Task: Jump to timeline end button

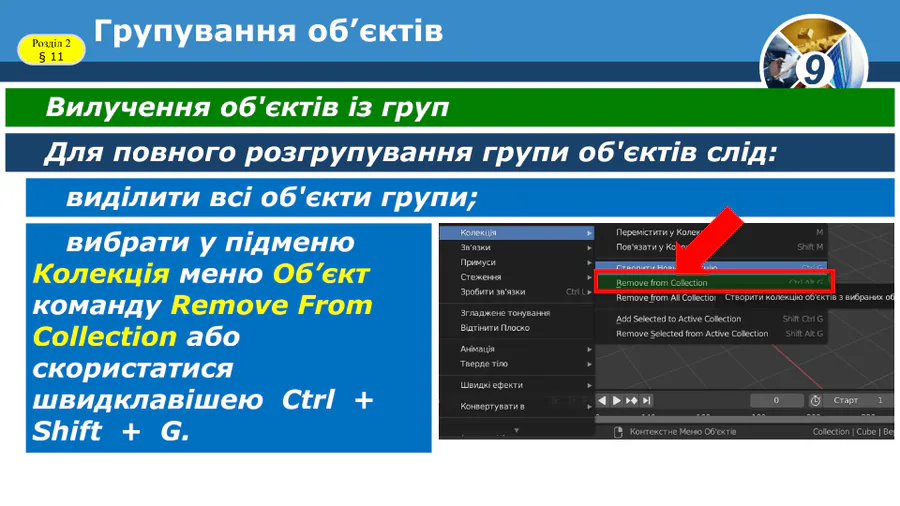Action: point(647,401)
